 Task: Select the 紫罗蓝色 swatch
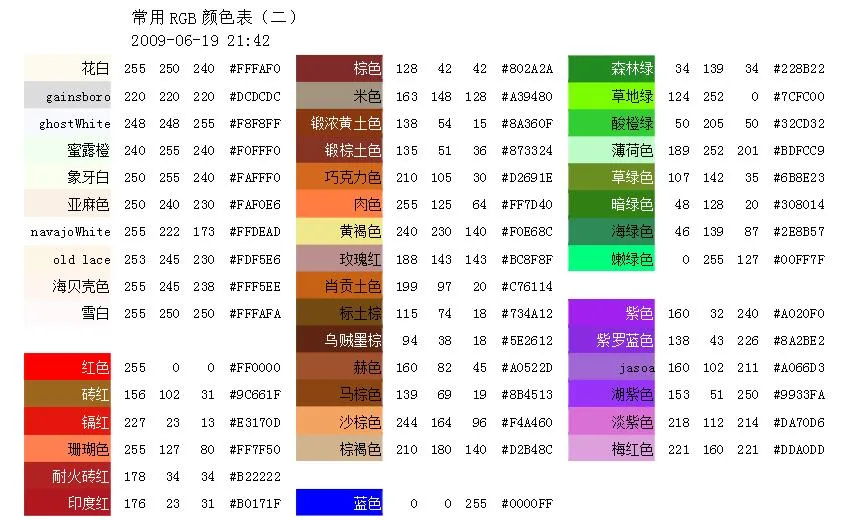611,340
